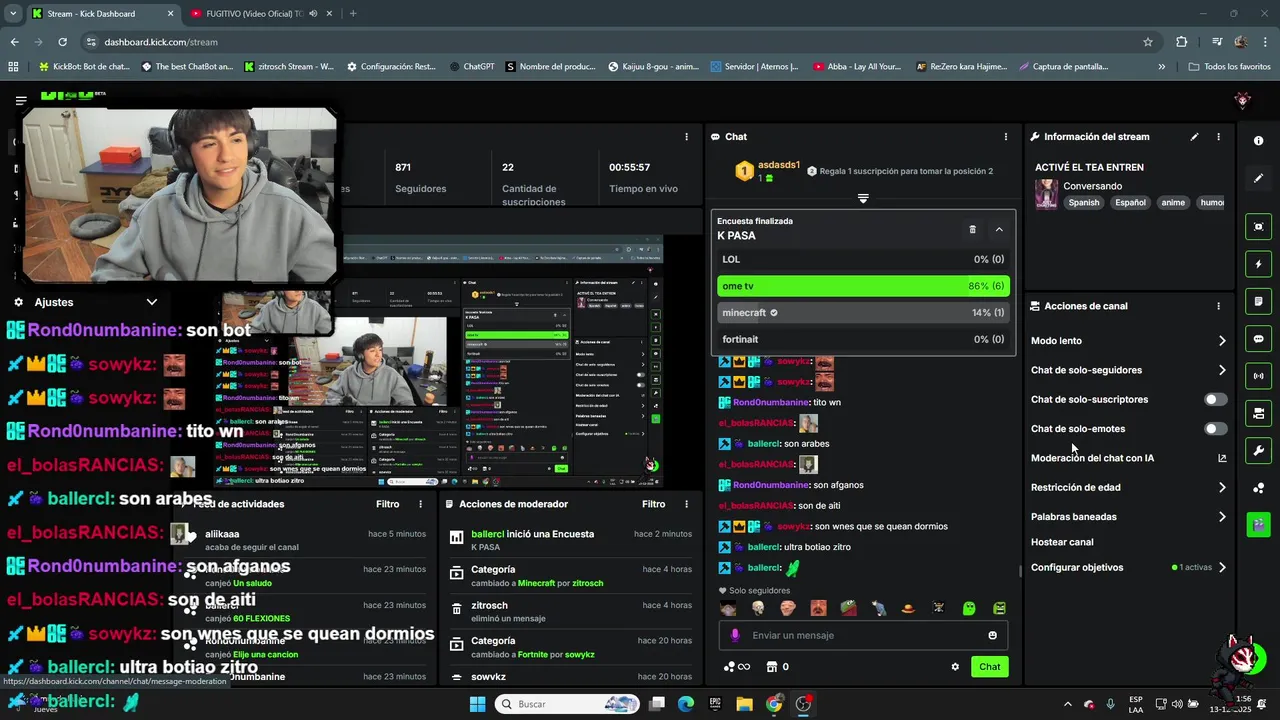Click the Enviar un mensaje input field
The image size is (1280, 720).
(863, 635)
